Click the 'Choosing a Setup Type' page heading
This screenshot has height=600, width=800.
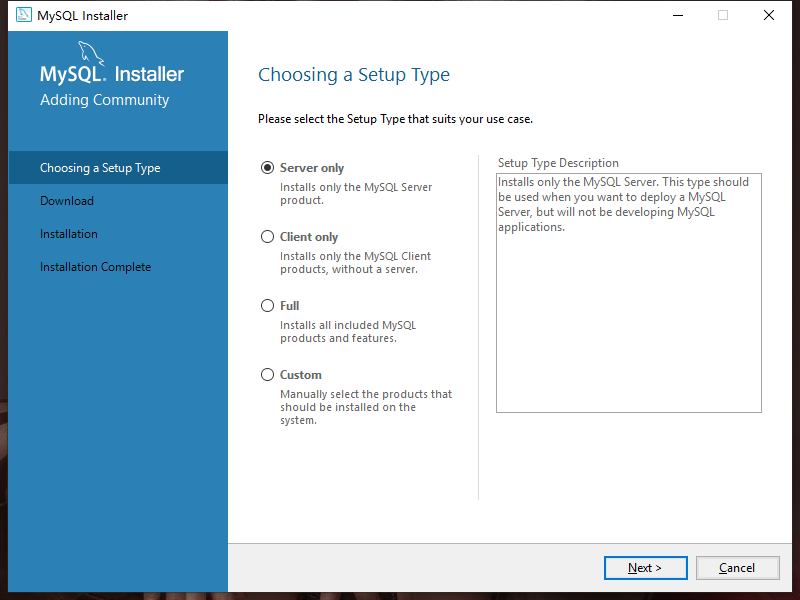click(354, 75)
